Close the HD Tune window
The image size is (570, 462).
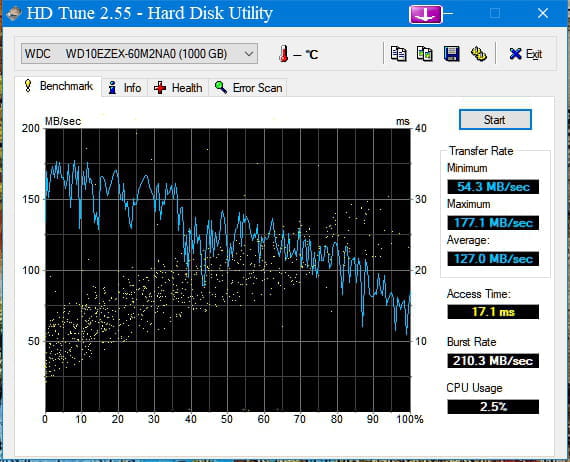[x=543, y=13]
